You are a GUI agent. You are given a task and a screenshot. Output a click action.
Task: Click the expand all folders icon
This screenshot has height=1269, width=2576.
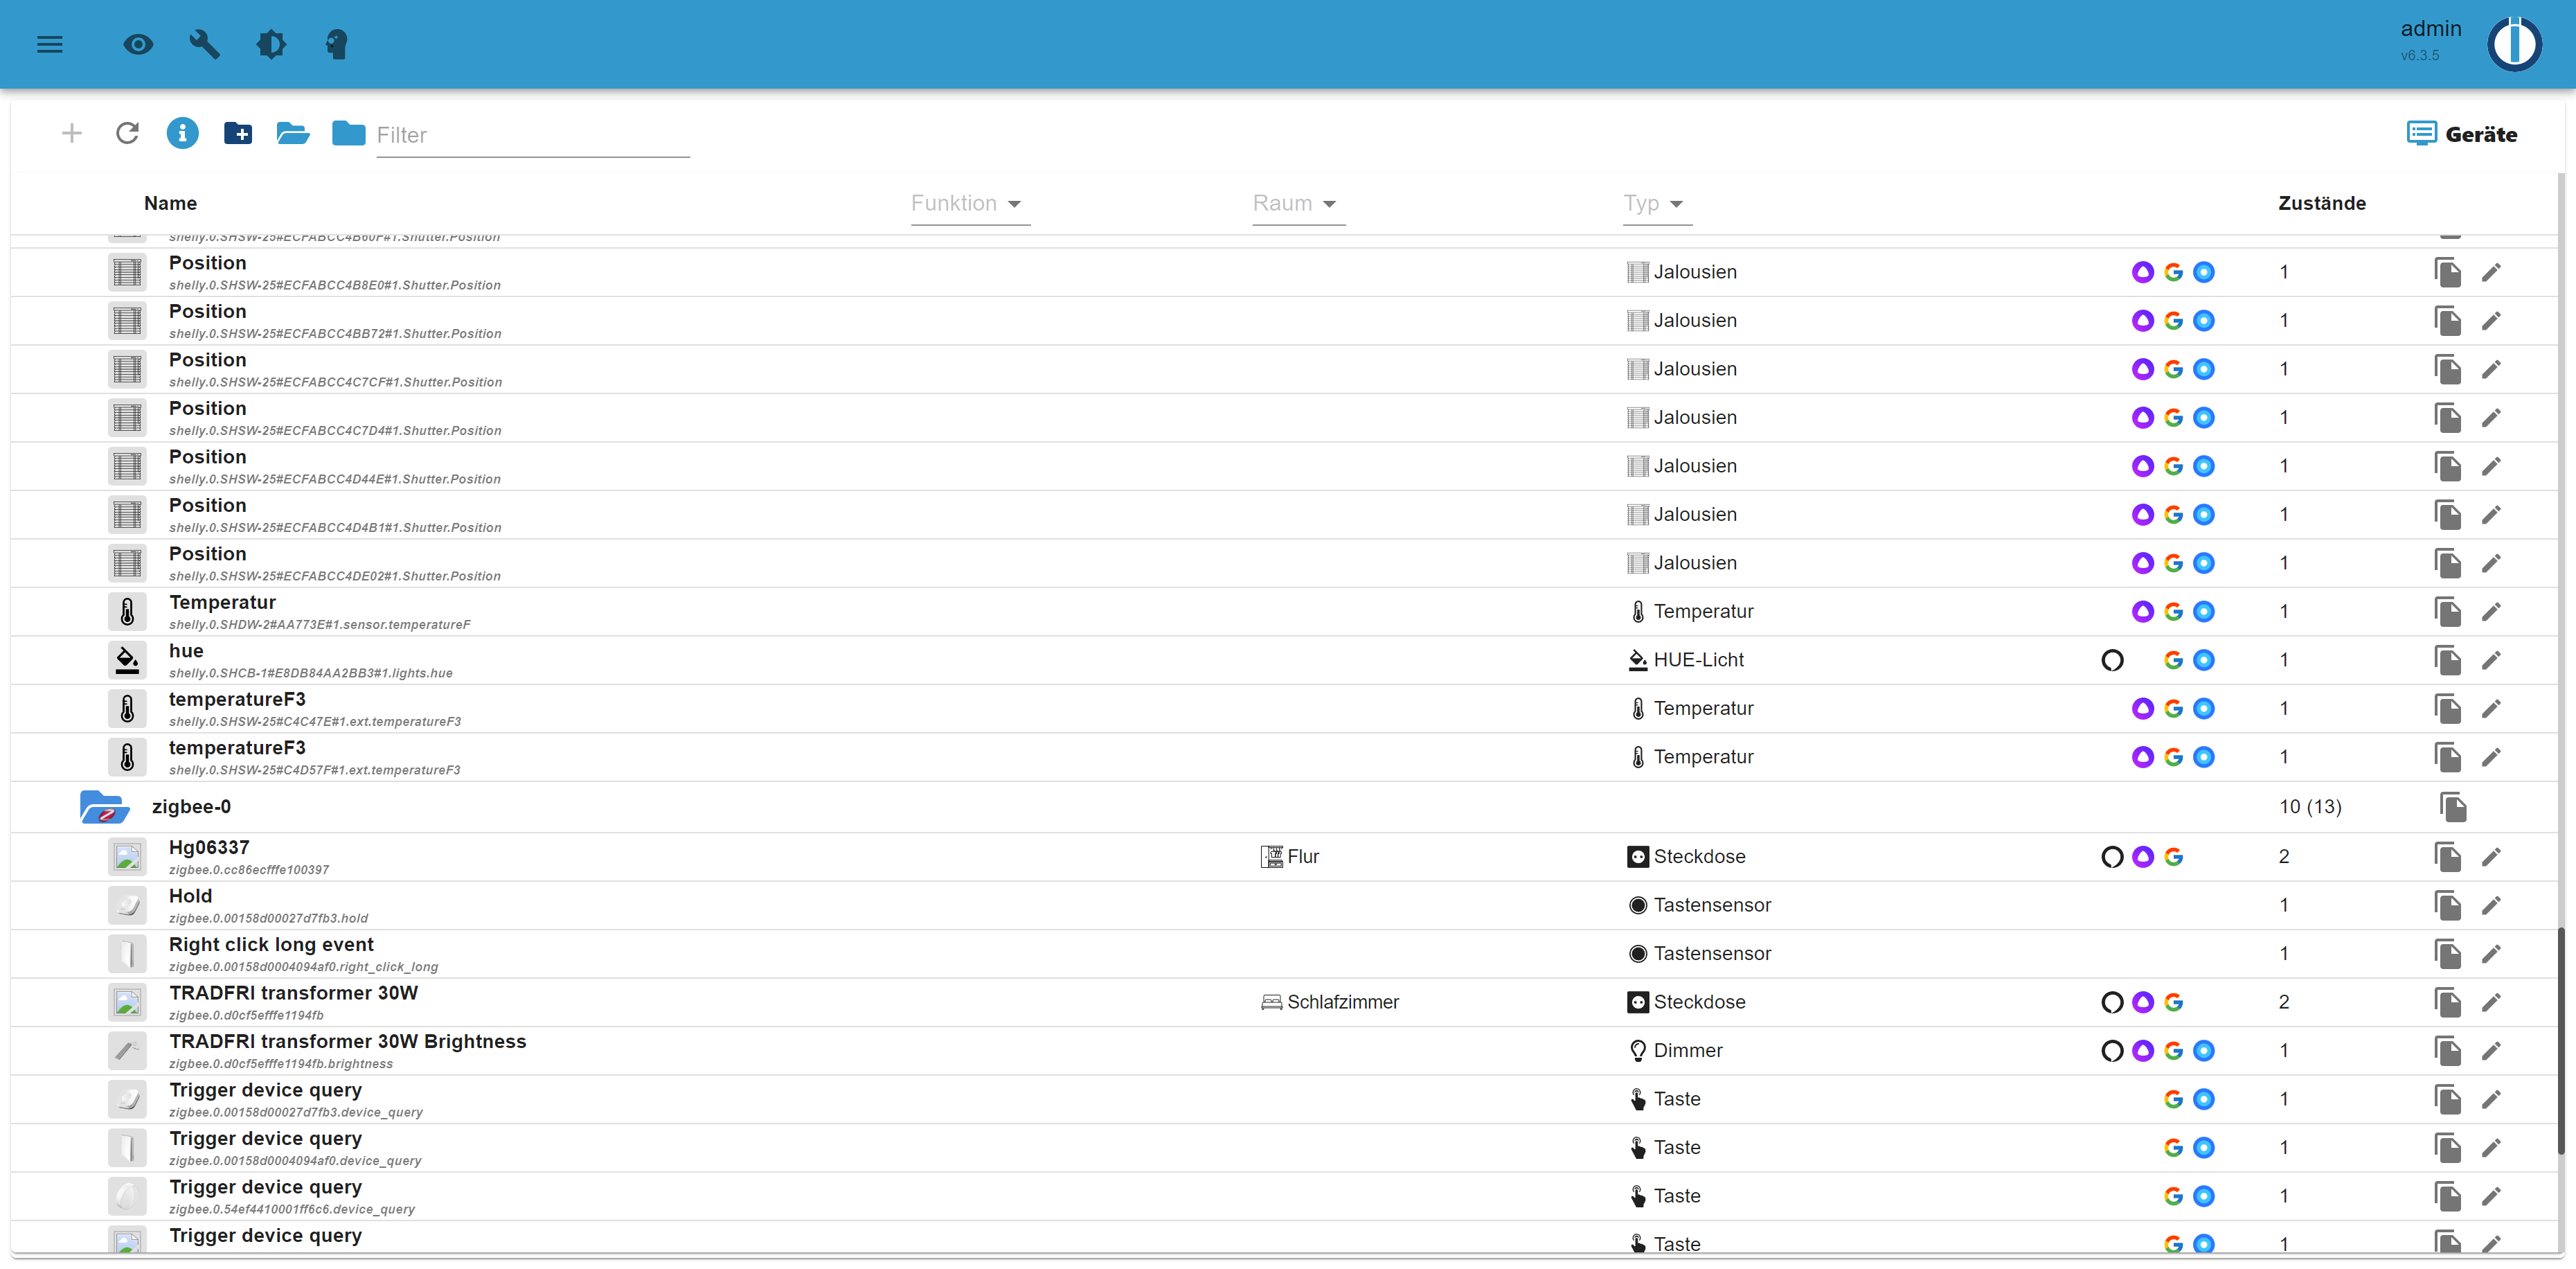pos(292,133)
